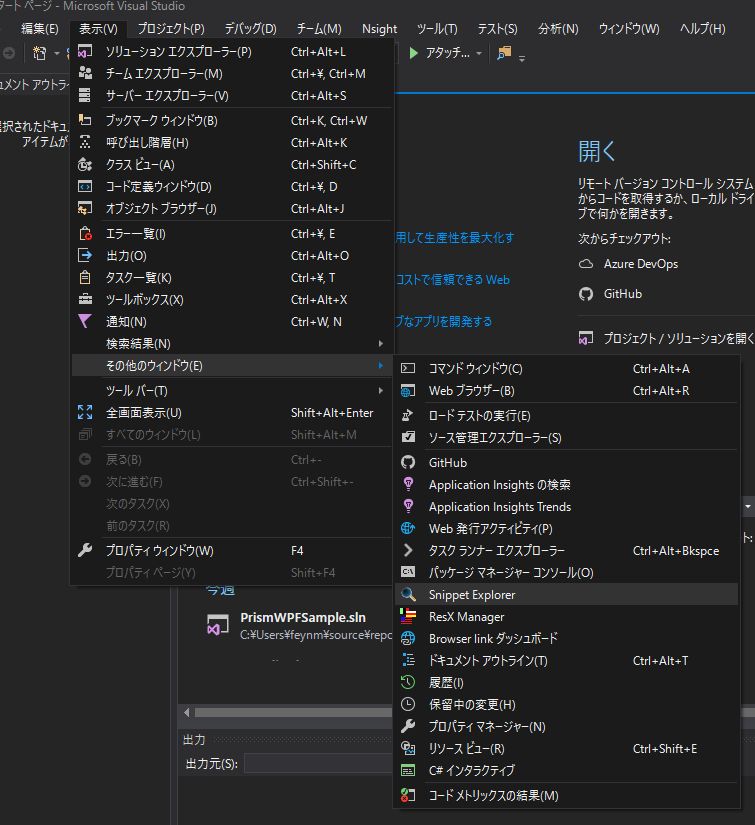
Task: Click the ResX Manager flag icon
Action: (x=408, y=616)
